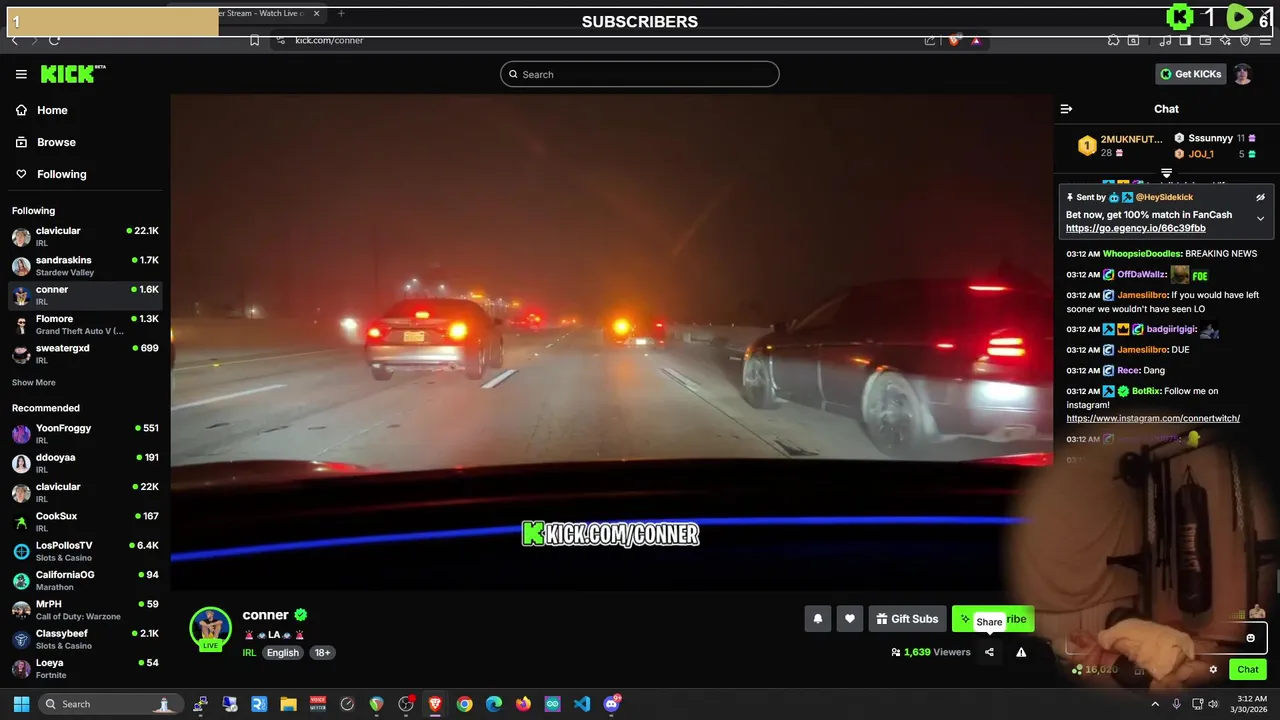The image size is (1280, 720).
Task: Open the user profile avatar menu
Action: point(1242,74)
